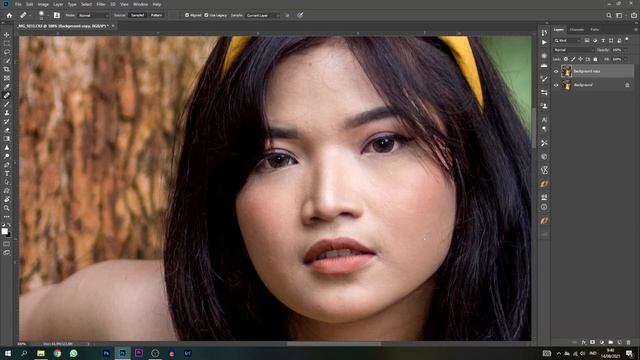The image size is (640, 360).
Task: Select the Eraser tool
Action: tap(7, 130)
